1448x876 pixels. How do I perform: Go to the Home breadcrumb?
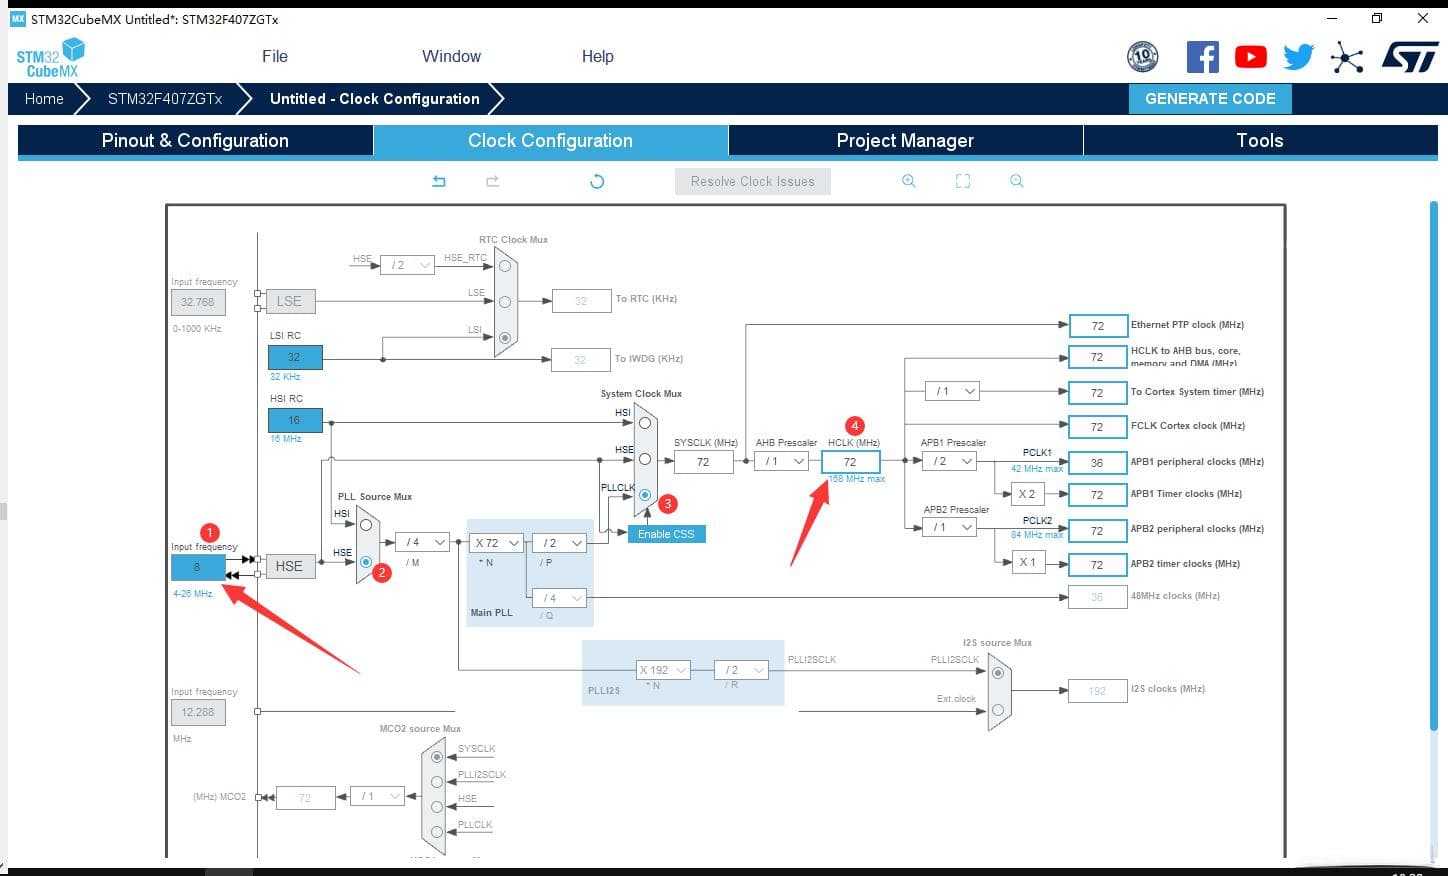[44, 99]
